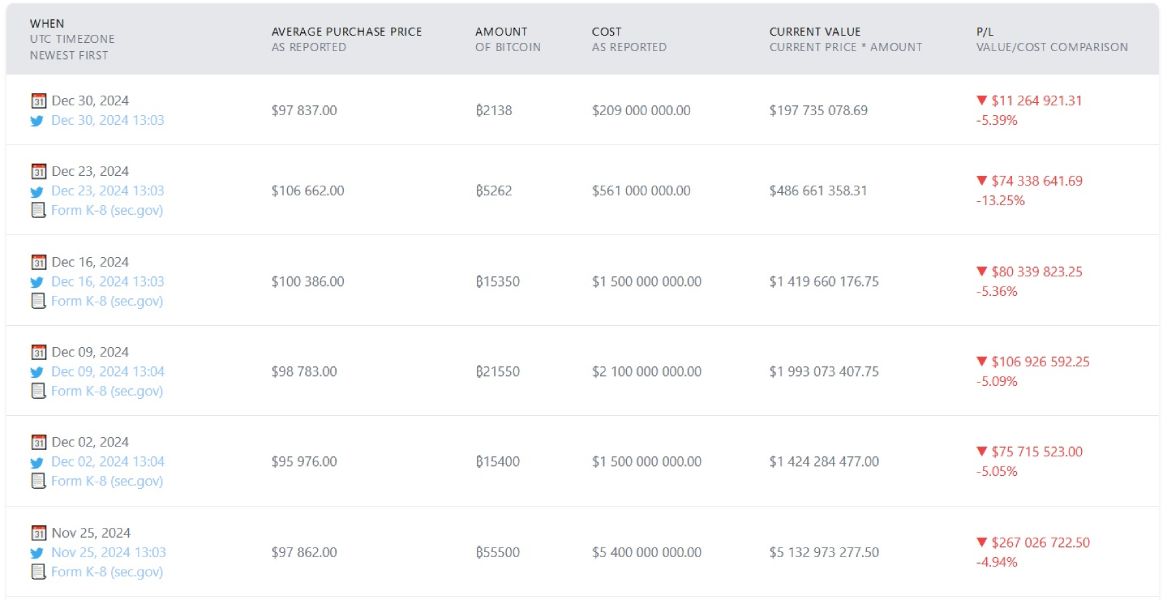
Task: Click Twitter bird icon for Nov 25 row
Action: (38, 553)
